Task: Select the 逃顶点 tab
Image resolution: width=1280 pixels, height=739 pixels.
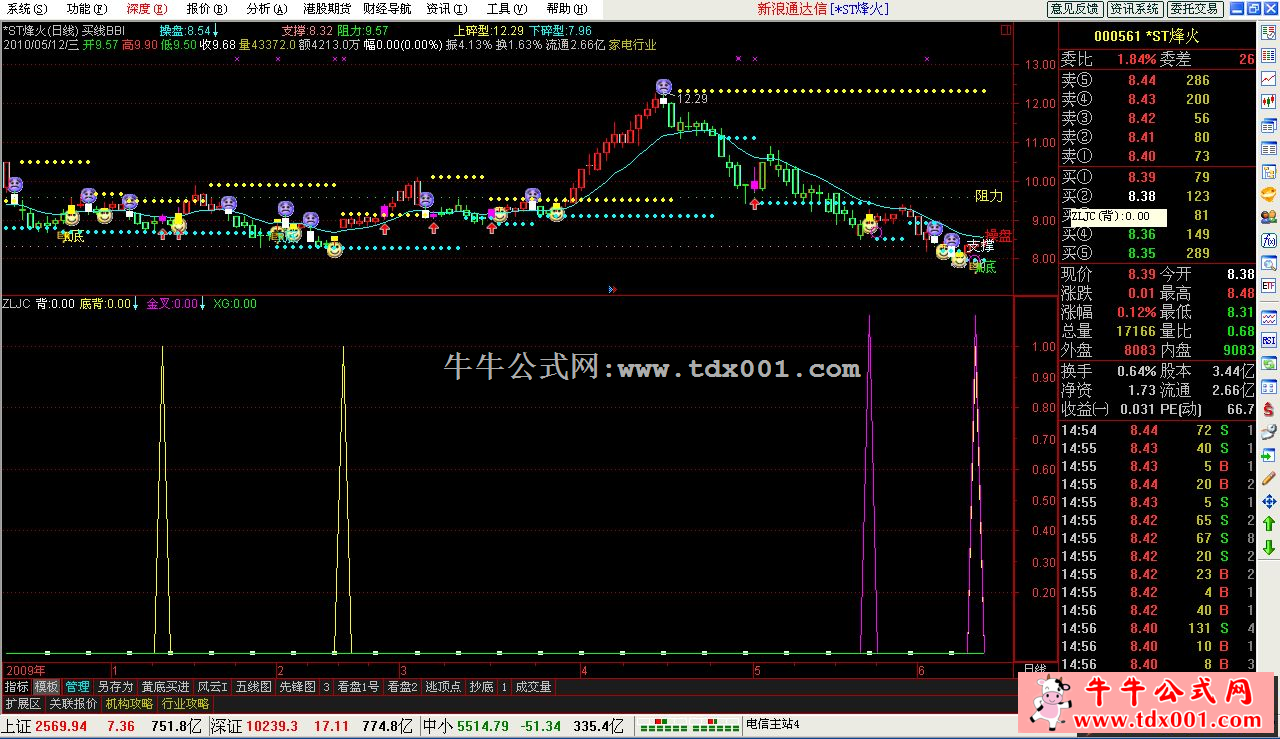Action: point(443,687)
